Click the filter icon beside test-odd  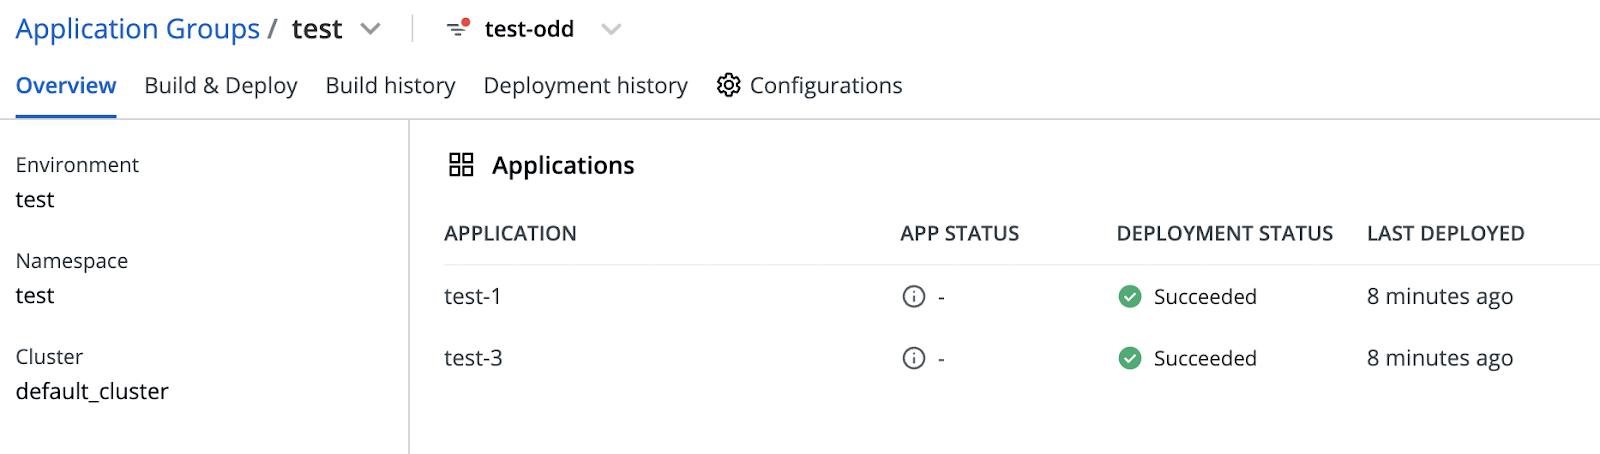(457, 29)
